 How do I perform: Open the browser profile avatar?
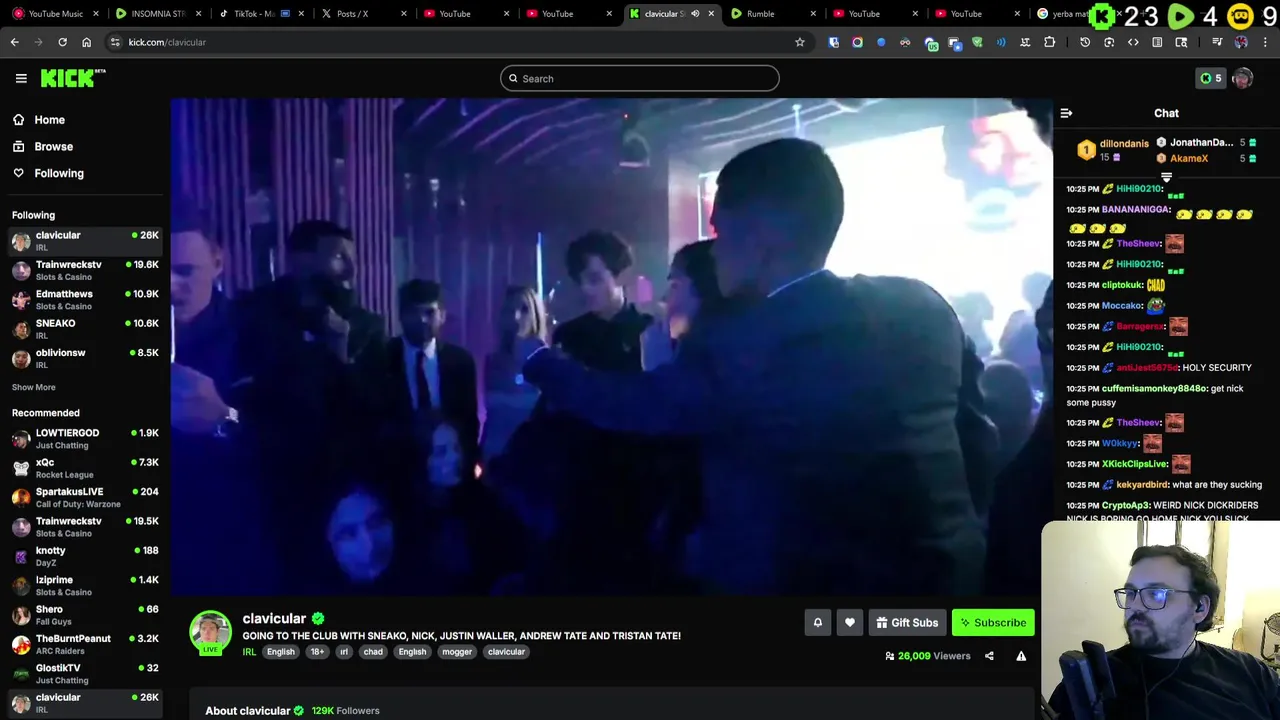tap(1241, 42)
